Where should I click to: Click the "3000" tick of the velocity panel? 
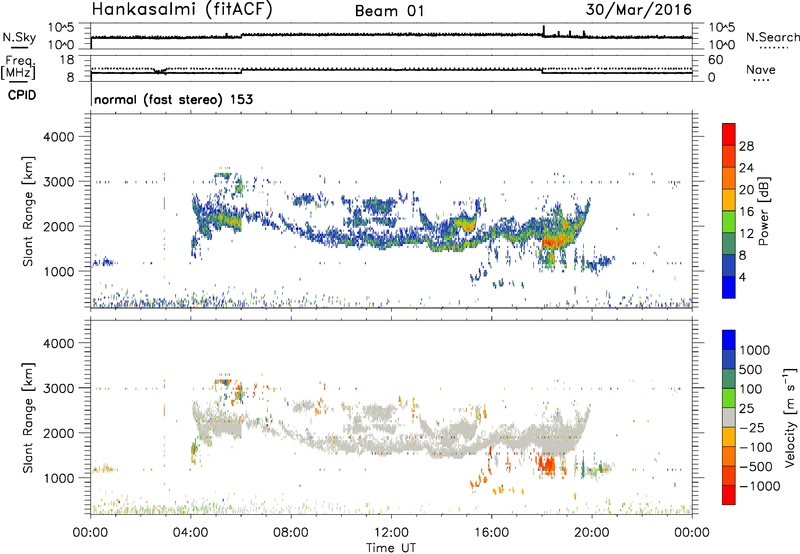[x=59, y=388]
